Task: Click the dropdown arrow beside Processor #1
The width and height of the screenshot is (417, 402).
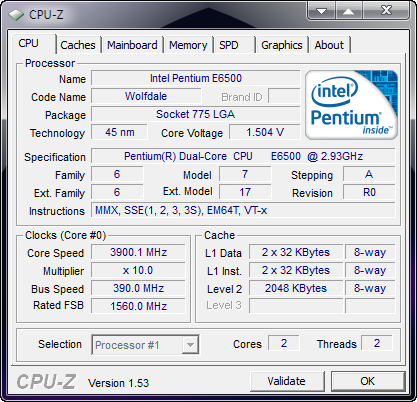Action: tap(190, 345)
